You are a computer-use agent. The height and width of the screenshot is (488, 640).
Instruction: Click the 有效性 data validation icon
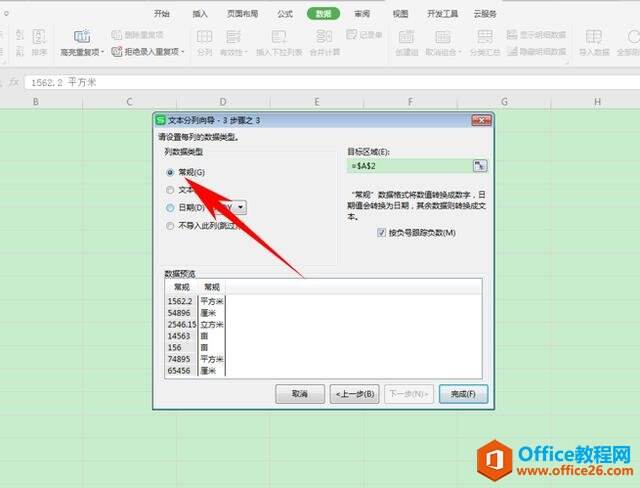(x=233, y=37)
